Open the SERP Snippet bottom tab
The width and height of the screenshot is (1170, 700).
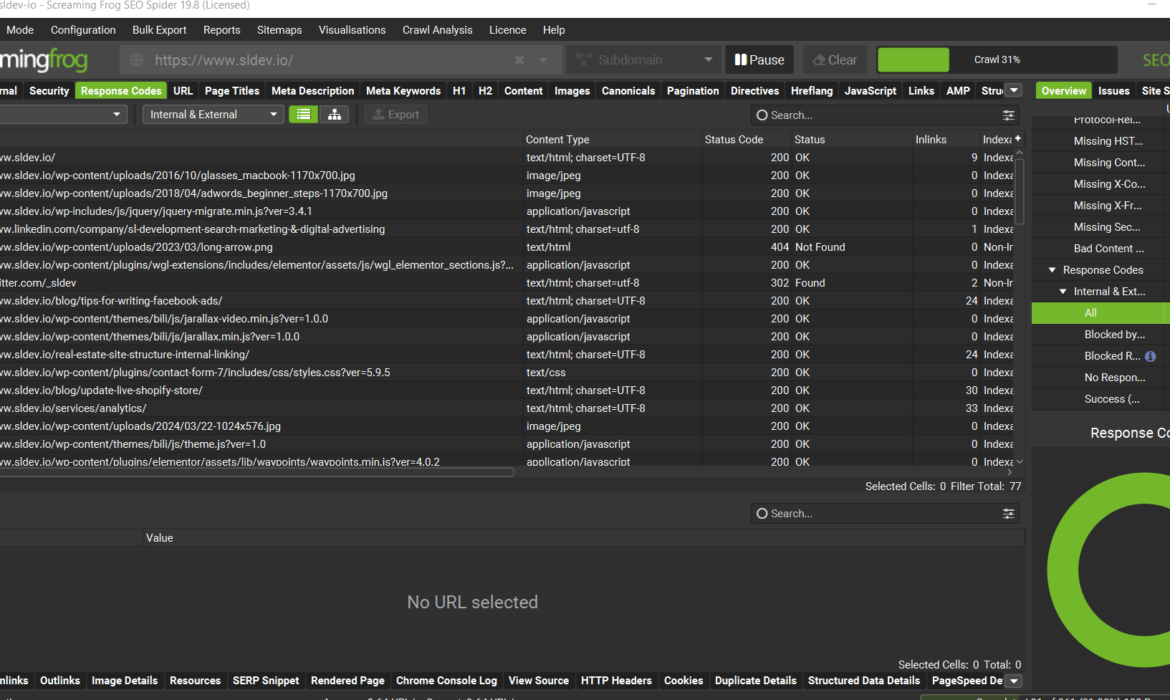click(x=266, y=681)
